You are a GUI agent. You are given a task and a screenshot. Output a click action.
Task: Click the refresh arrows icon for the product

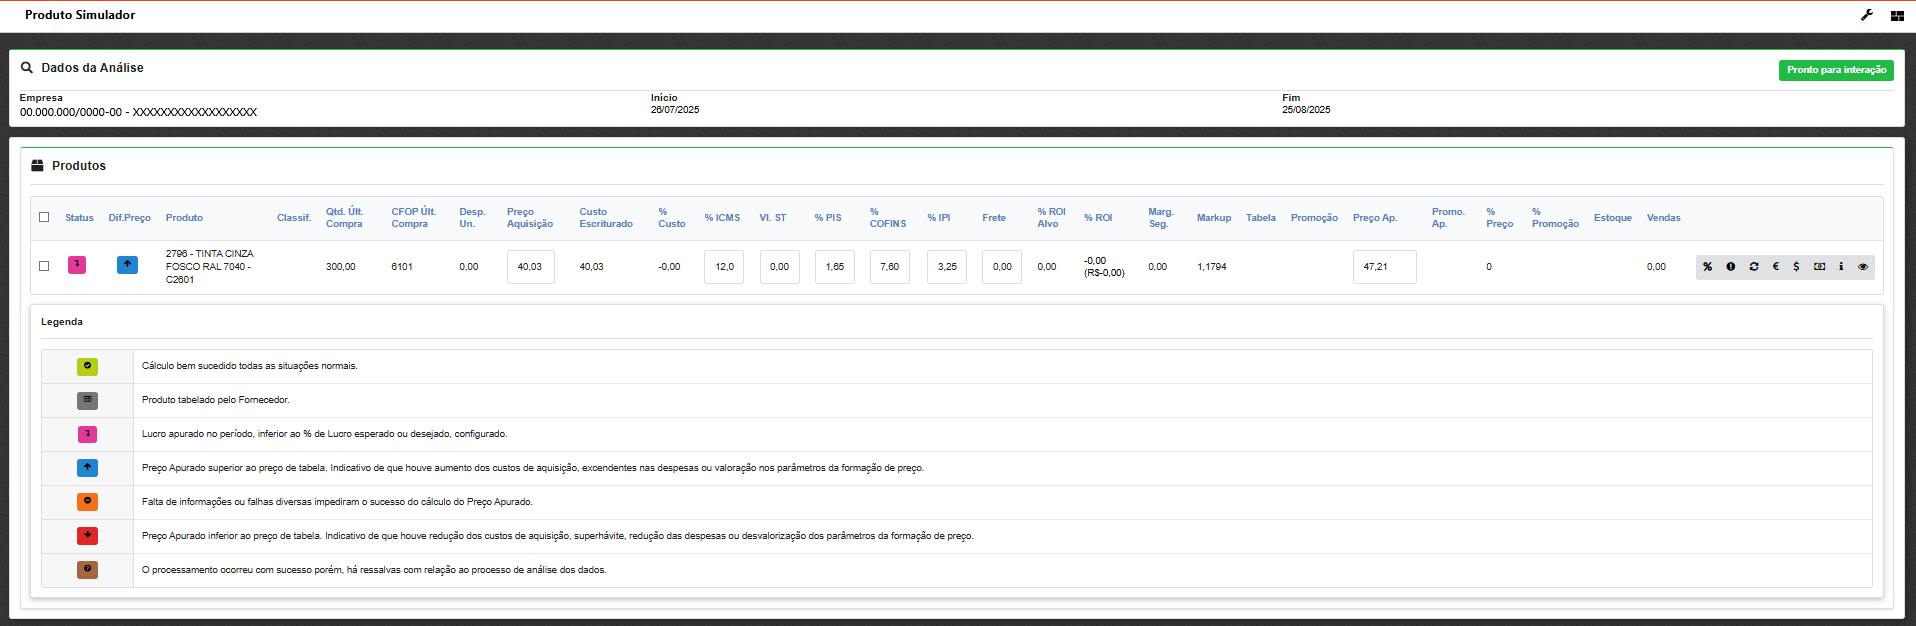(1754, 267)
